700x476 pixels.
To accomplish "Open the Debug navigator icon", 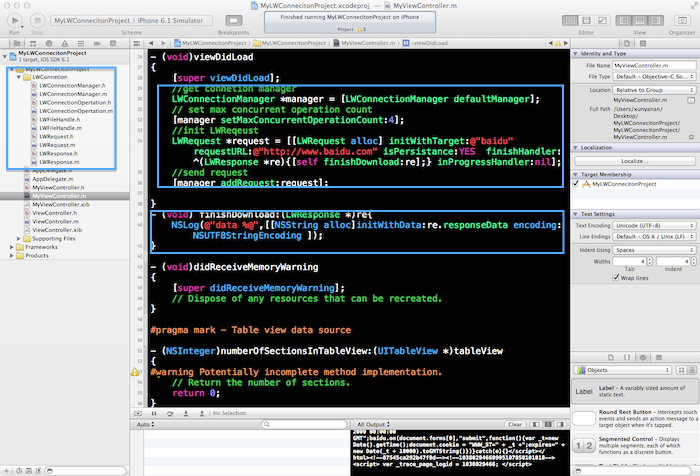I will pyautogui.click(x=81, y=43).
